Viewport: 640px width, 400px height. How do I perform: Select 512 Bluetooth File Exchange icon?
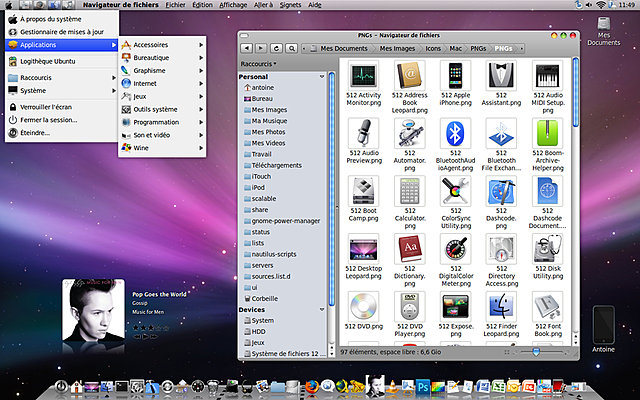tap(501, 133)
